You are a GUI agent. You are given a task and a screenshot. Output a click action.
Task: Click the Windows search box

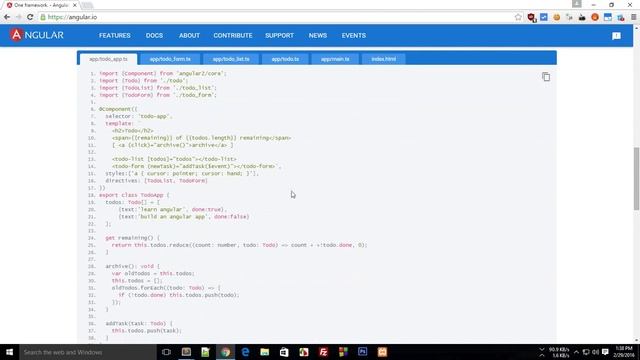tap(87, 352)
